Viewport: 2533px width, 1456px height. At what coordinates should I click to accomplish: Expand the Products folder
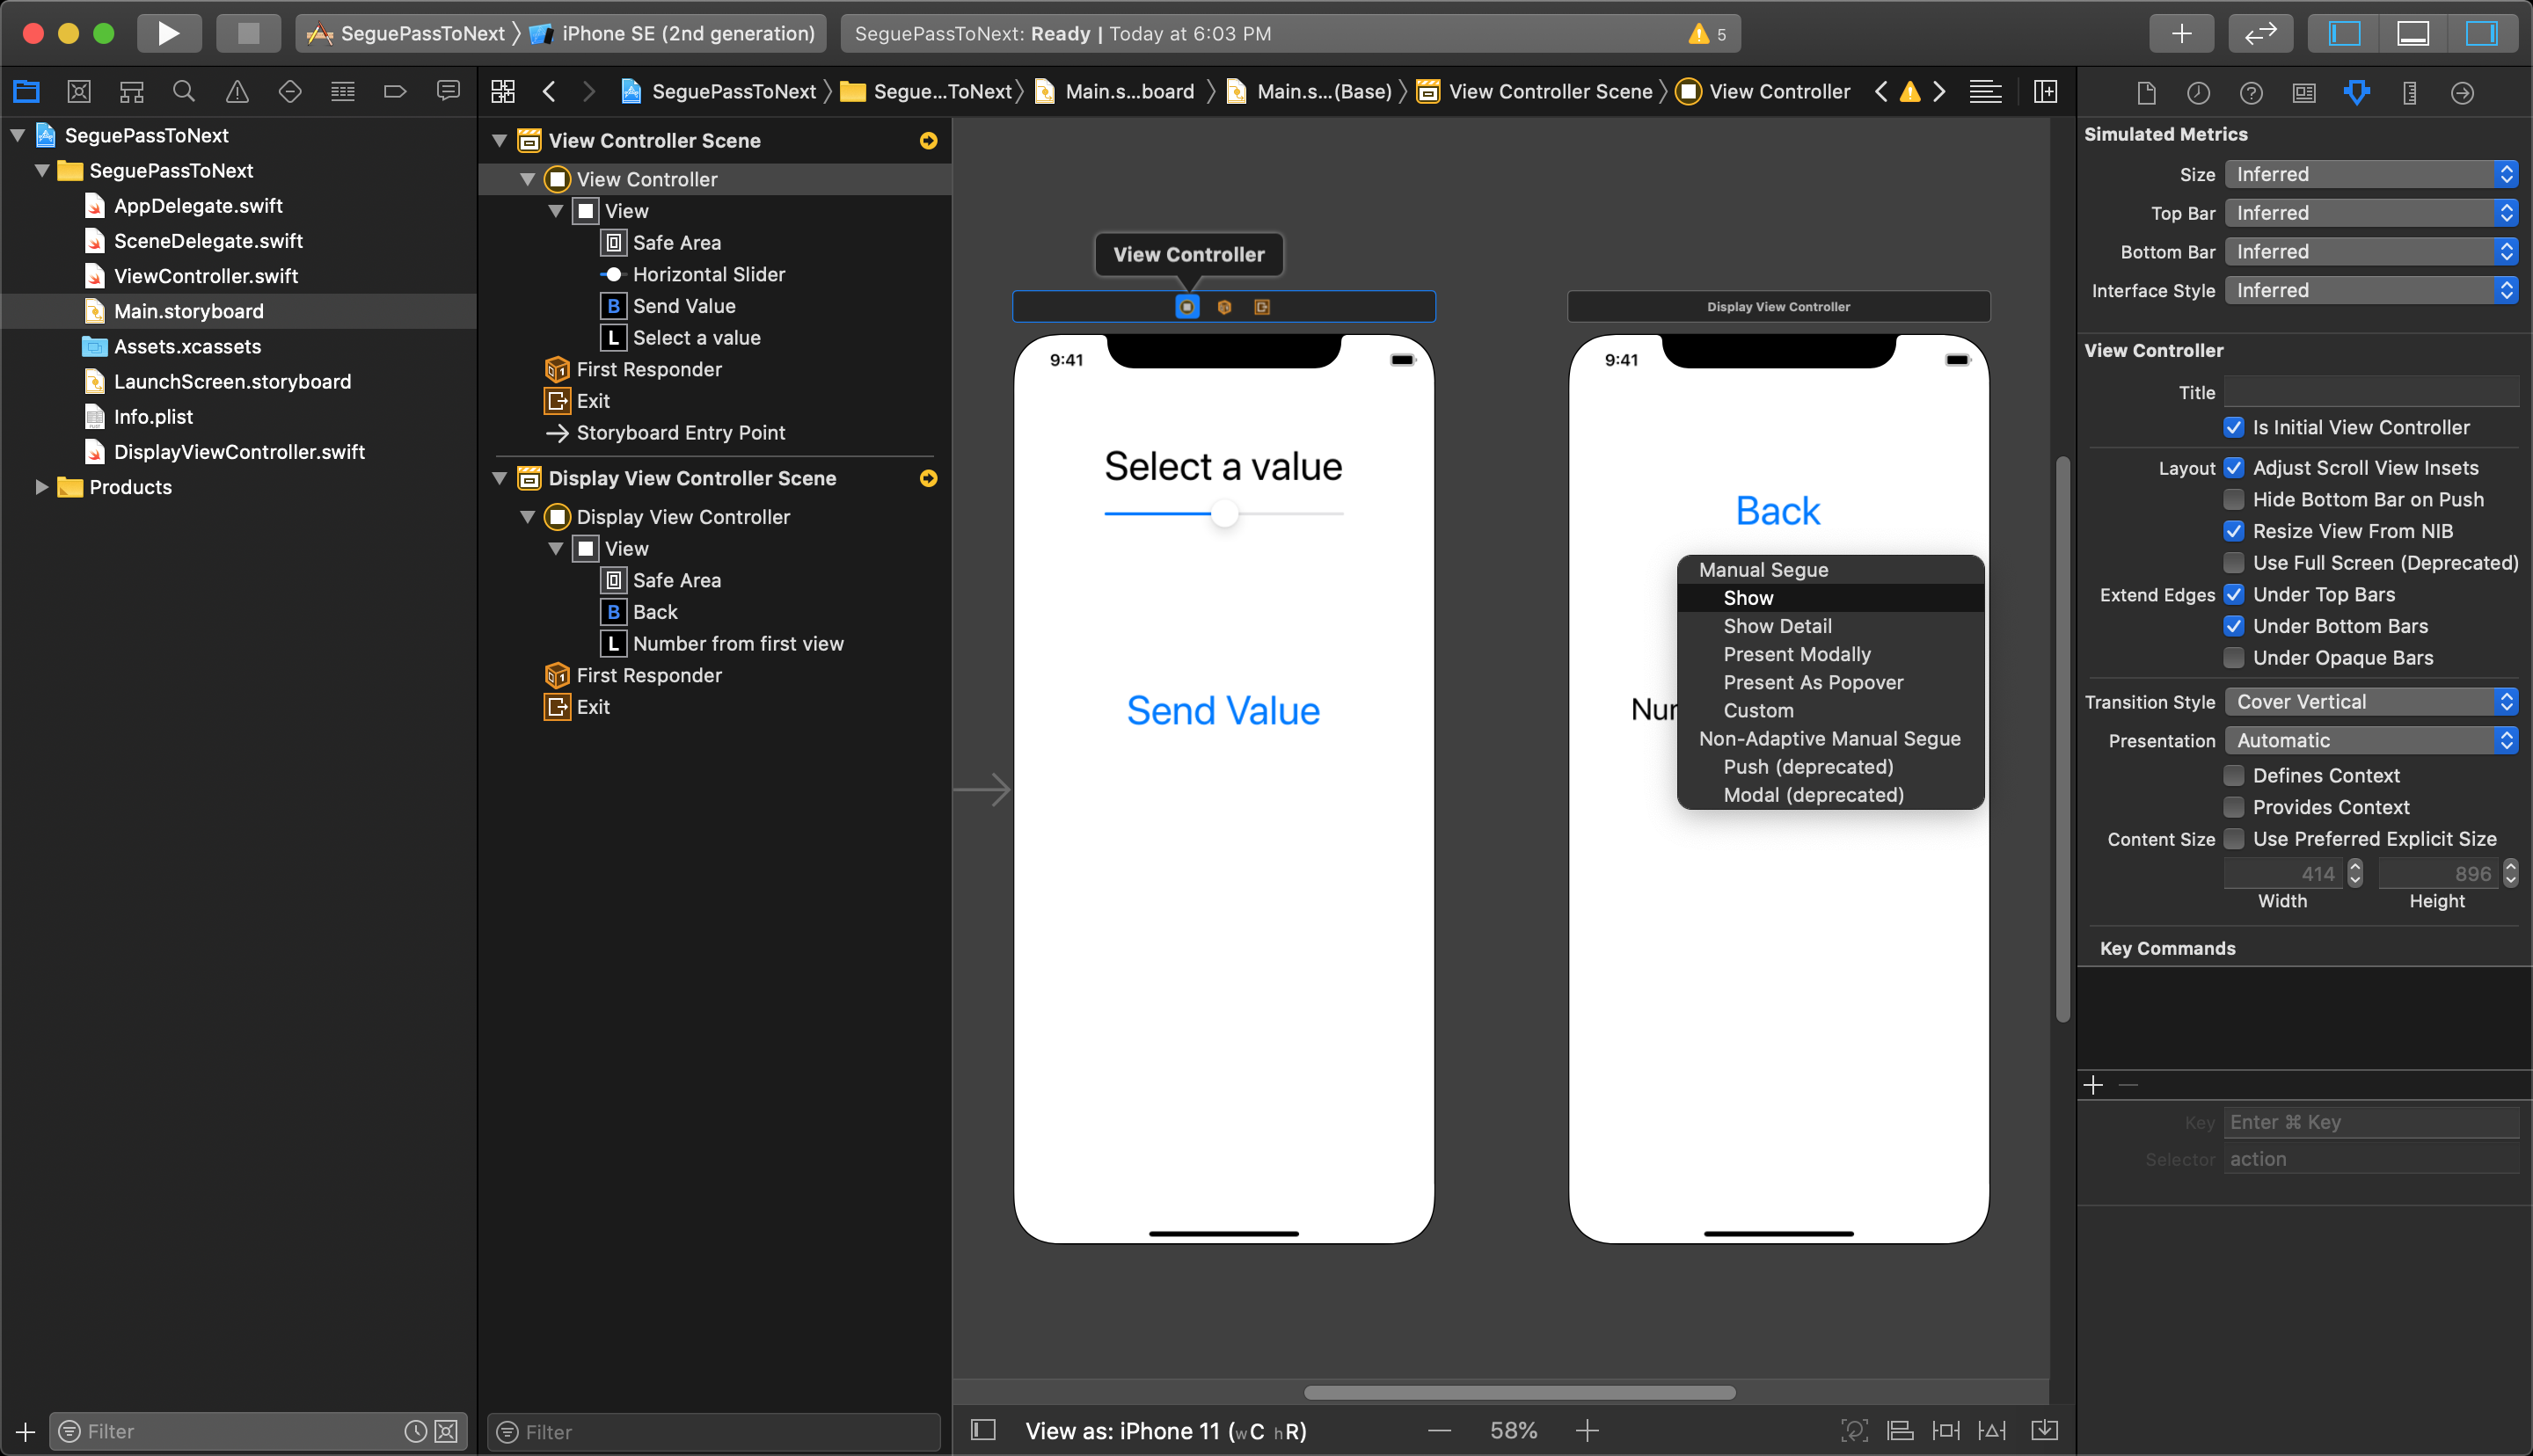point(42,487)
